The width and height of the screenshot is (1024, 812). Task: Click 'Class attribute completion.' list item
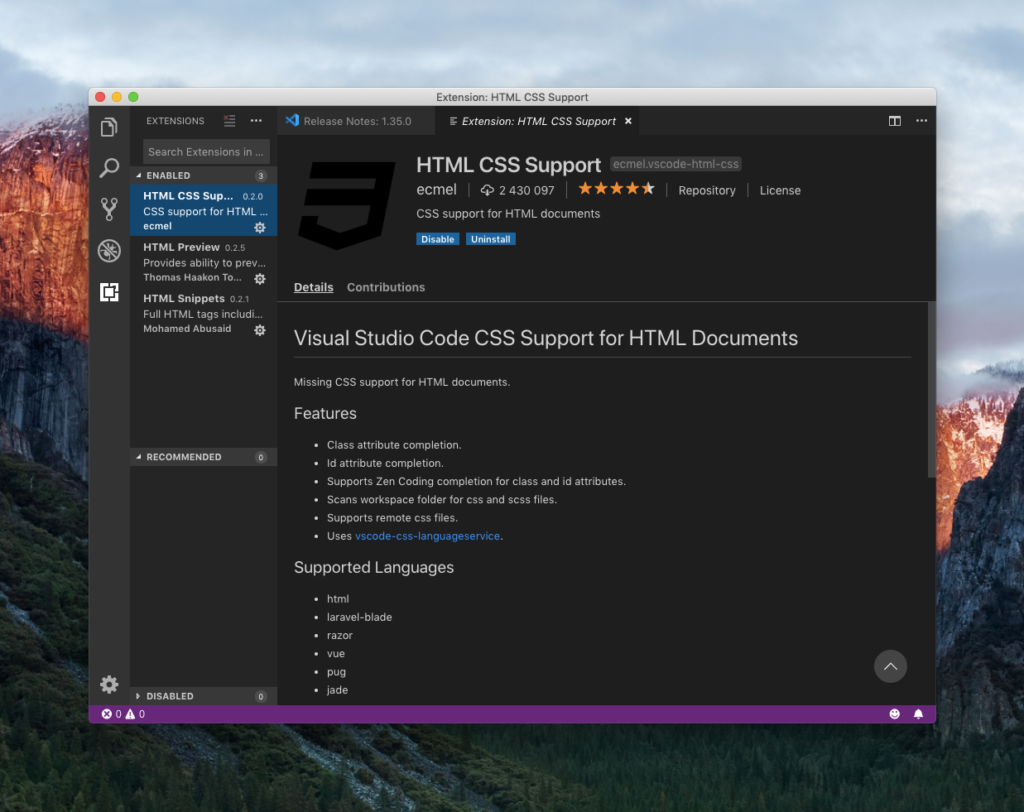pos(394,445)
